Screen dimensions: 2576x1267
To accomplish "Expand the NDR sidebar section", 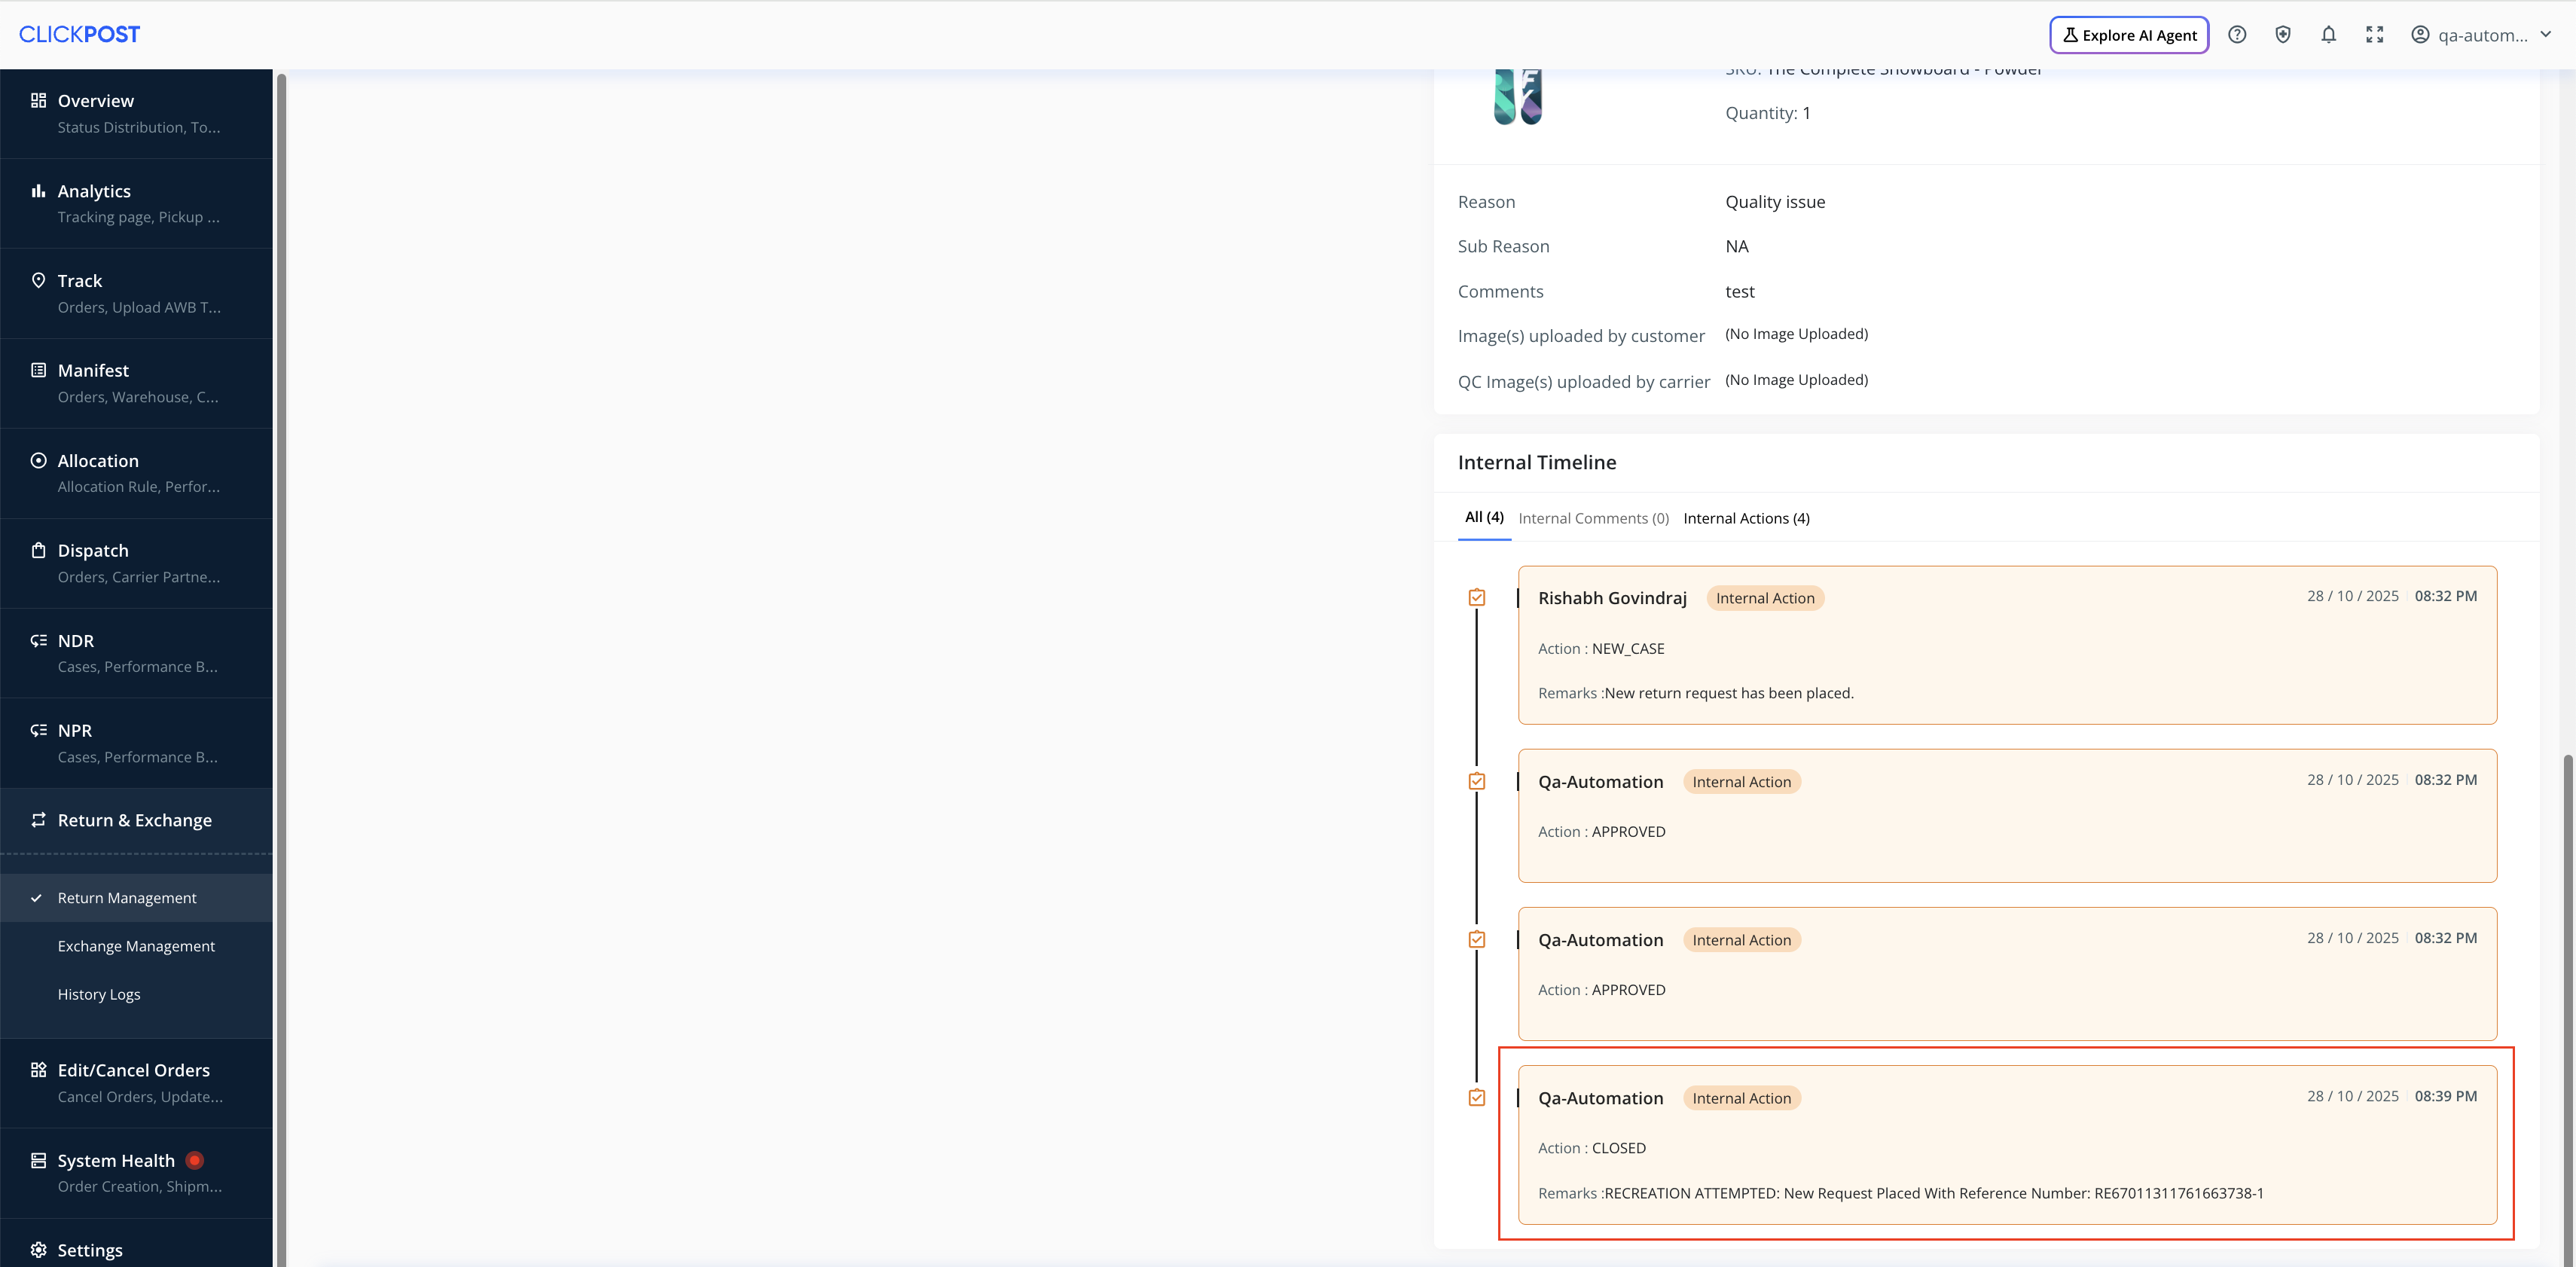I will [x=76, y=641].
